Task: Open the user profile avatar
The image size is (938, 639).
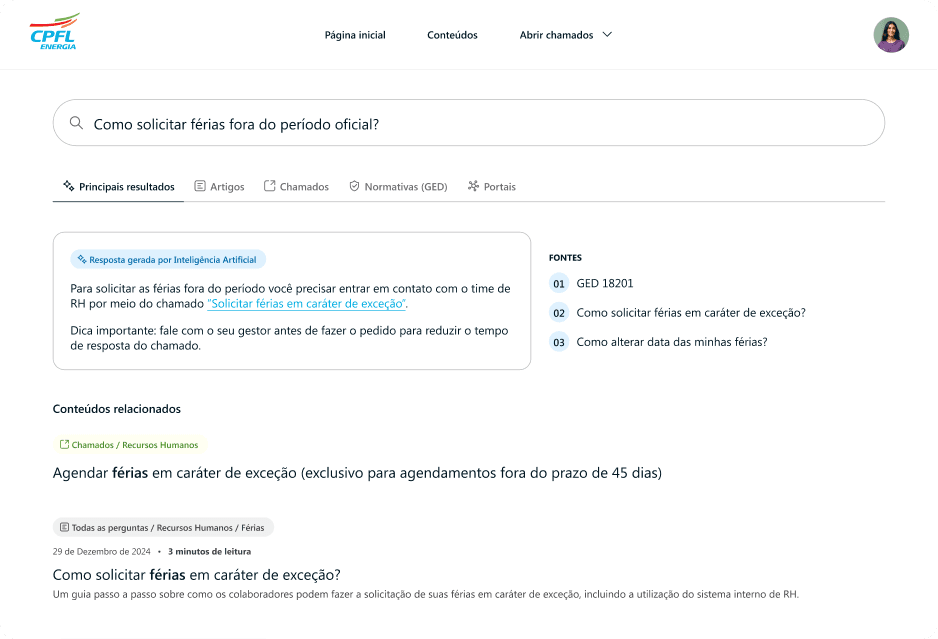Action: 891,35
